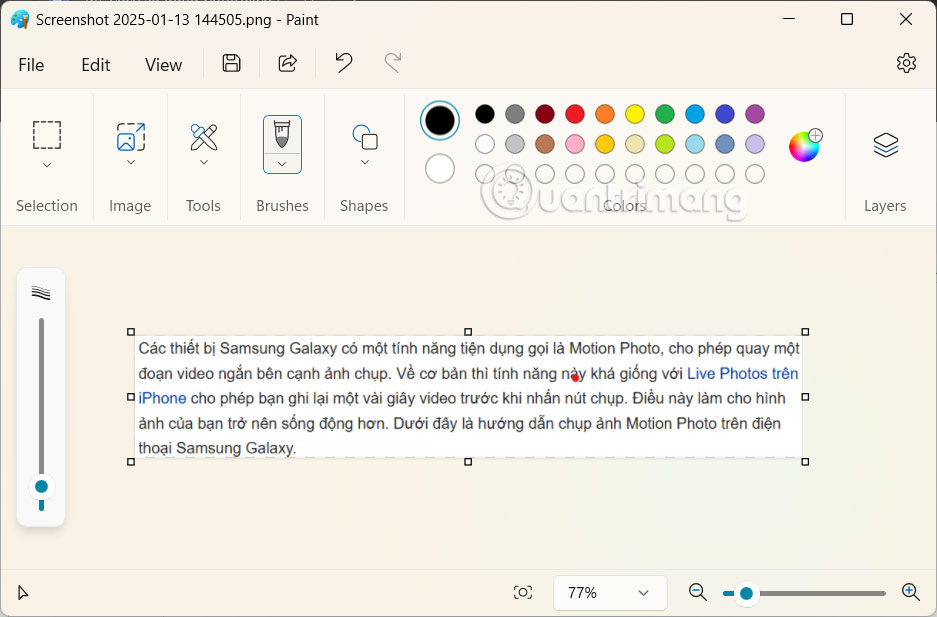Open Paint settings
The height and width of the screenshot is (617, 937).
click(906, 62)
